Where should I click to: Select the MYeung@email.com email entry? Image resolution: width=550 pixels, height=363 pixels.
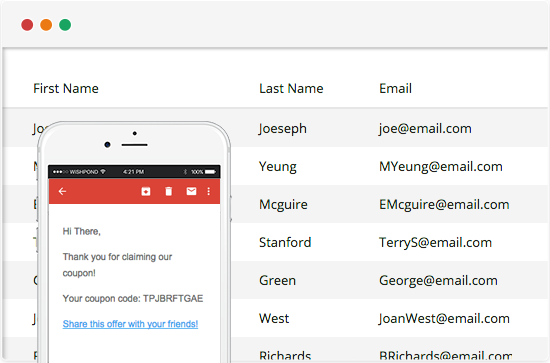[x=441, y=167]
